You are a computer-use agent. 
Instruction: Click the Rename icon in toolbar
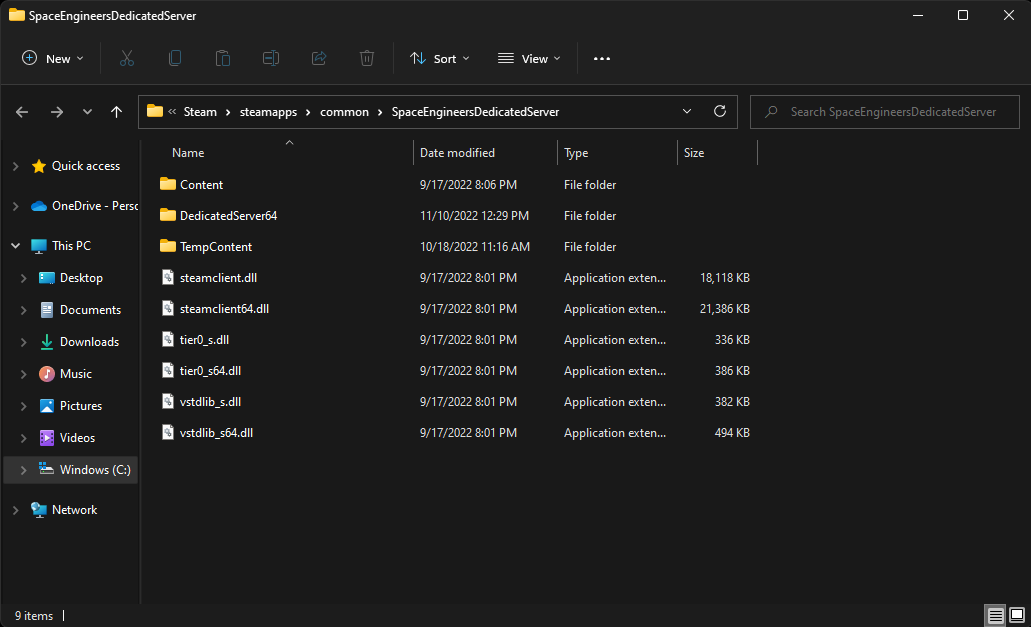[x=271, y=58]
